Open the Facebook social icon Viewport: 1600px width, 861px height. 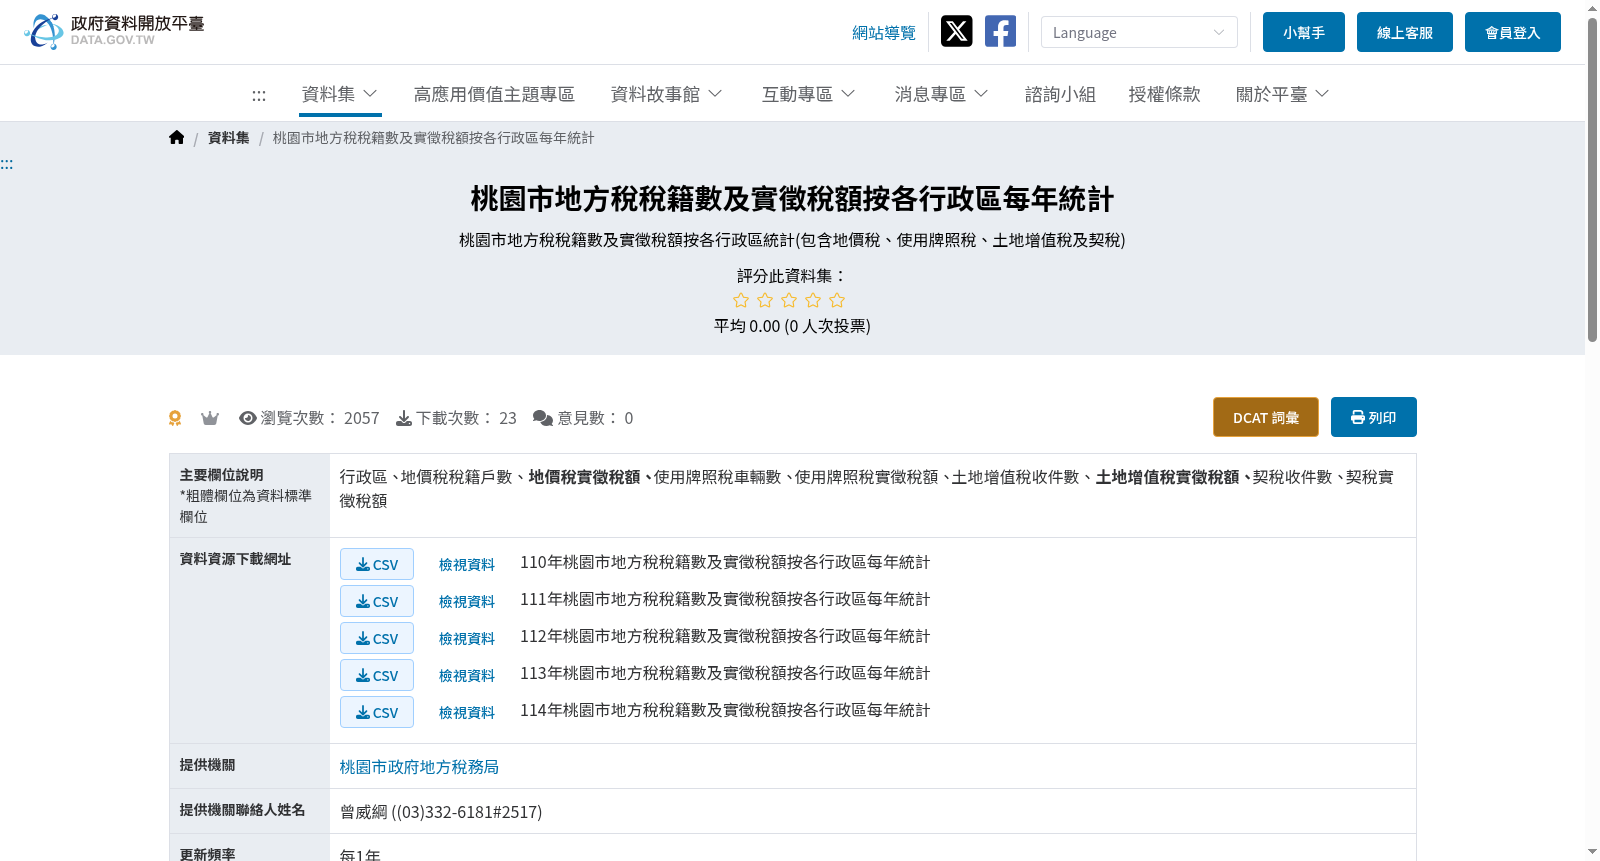point(1000,31)
